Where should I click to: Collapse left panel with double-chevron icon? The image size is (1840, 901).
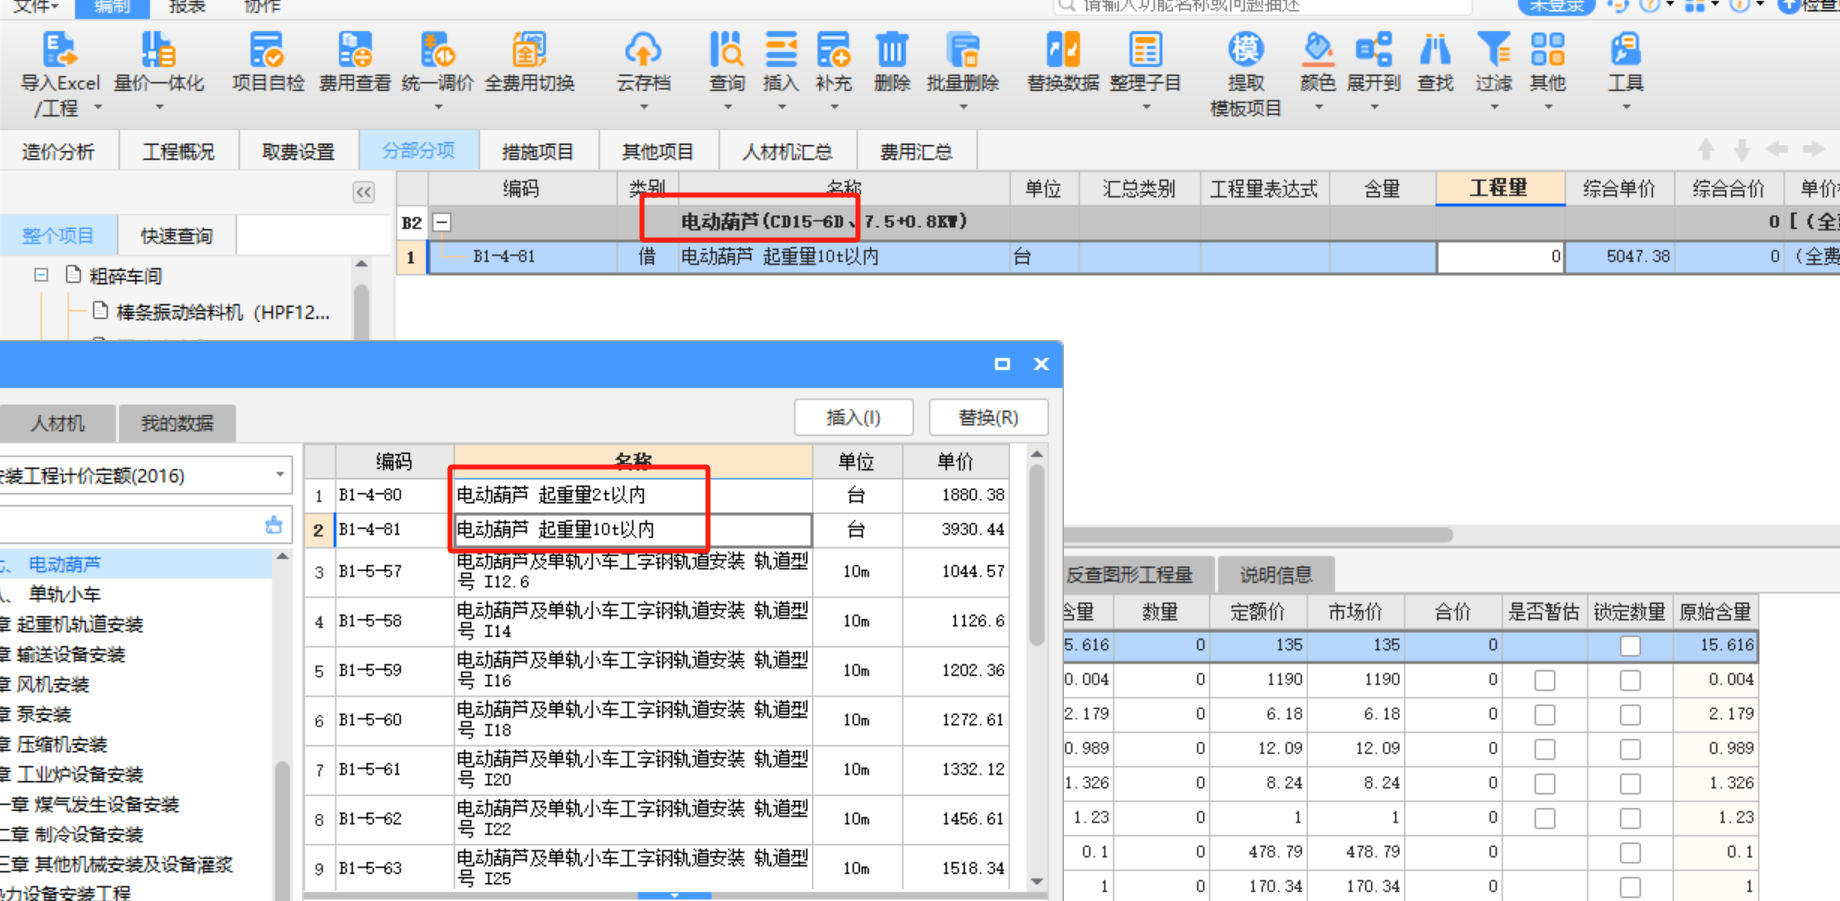coord(364,192)
